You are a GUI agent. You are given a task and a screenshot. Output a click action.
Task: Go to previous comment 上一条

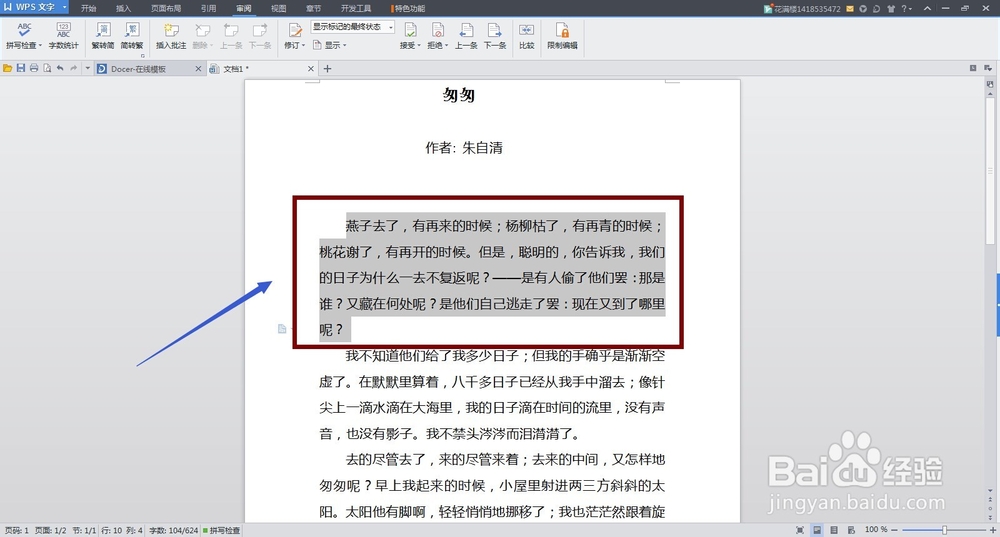pyautogui.click(x=231, y=36)
